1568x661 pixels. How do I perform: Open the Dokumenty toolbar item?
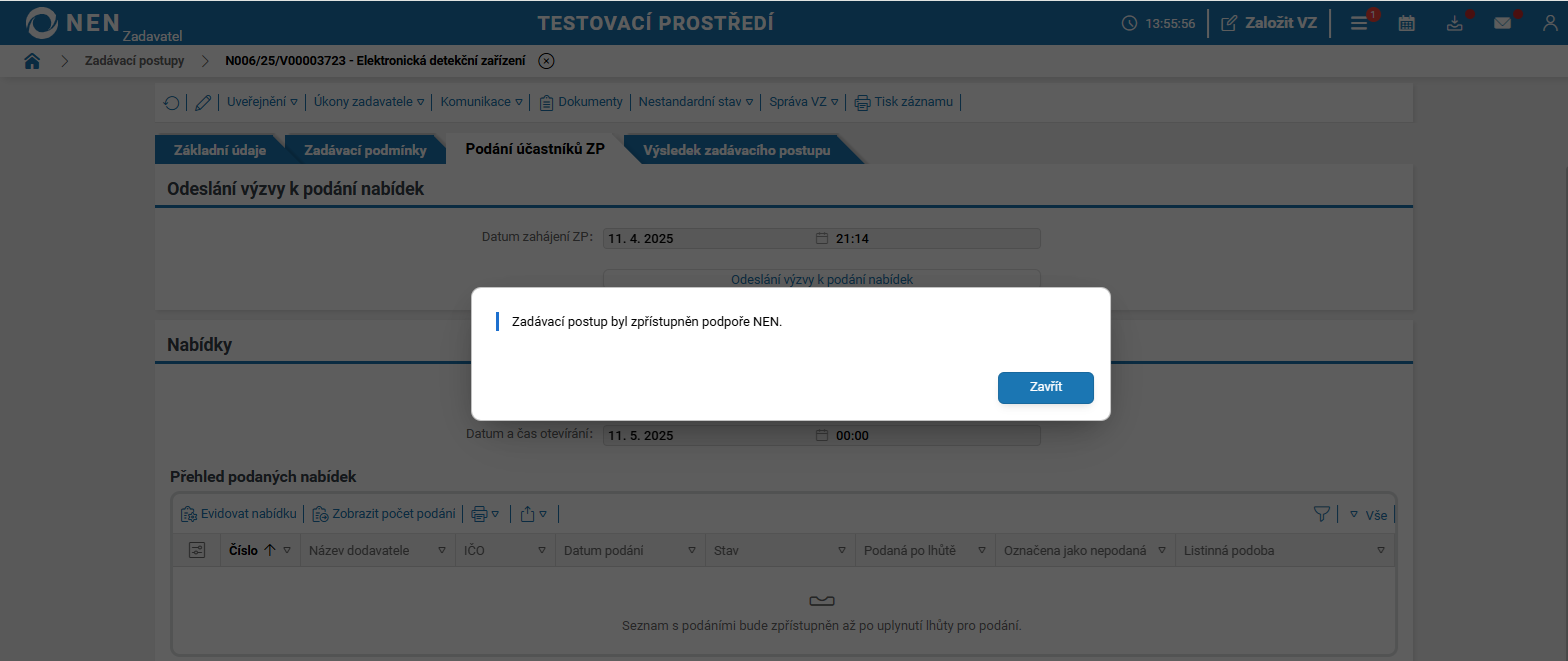click(x=588, y=101)
